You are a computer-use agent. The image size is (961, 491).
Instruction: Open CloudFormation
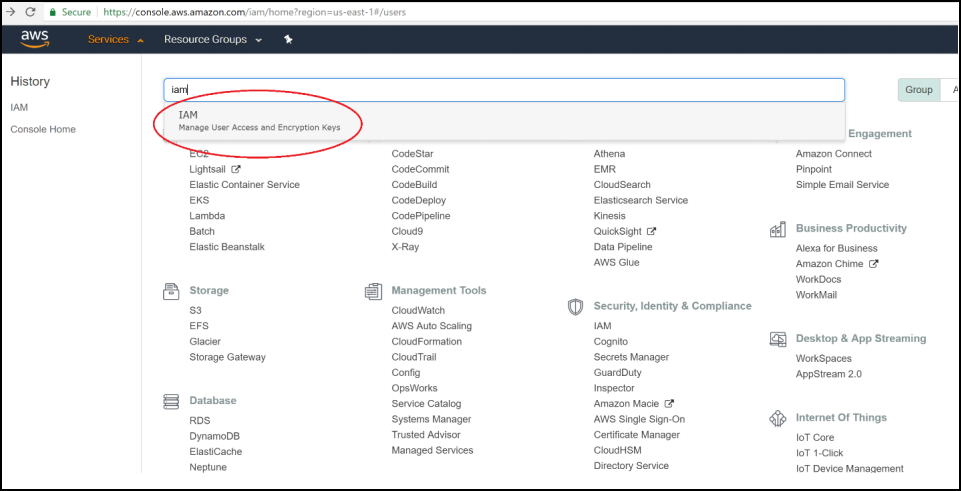click(x=427, y=341)
